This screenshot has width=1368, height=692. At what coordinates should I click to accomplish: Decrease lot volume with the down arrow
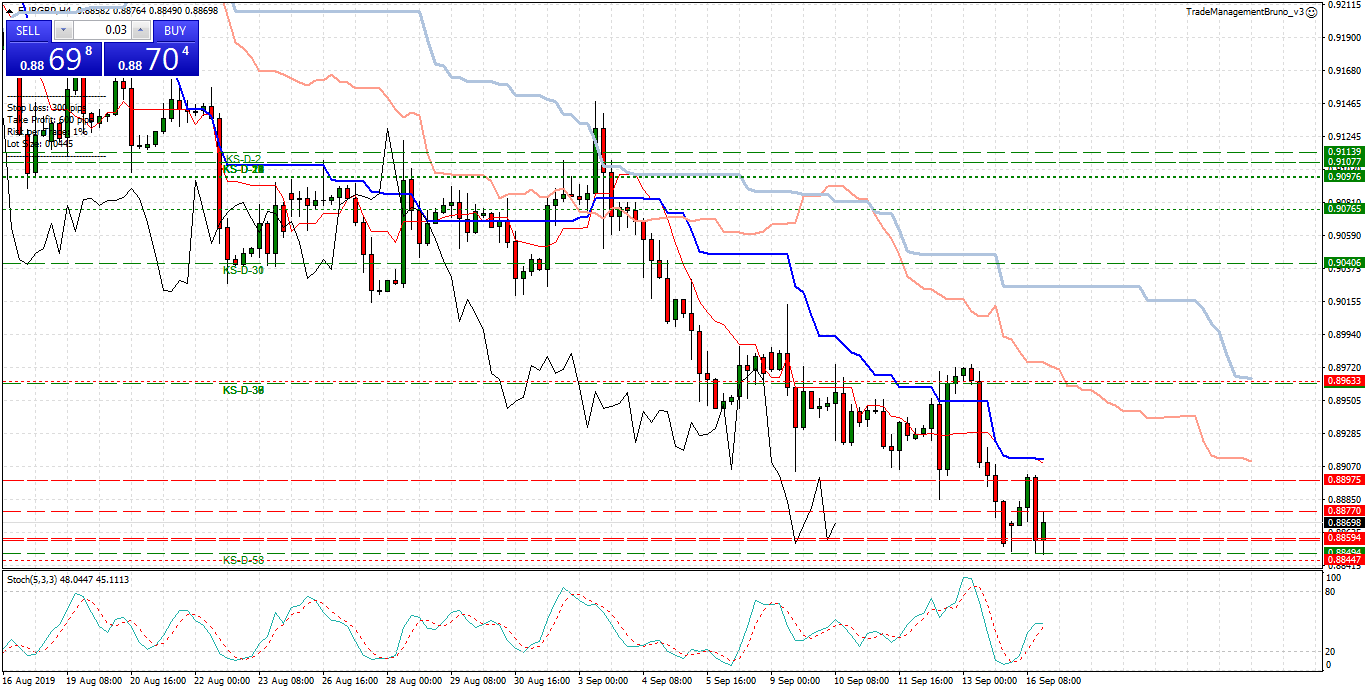click(63, 31)
